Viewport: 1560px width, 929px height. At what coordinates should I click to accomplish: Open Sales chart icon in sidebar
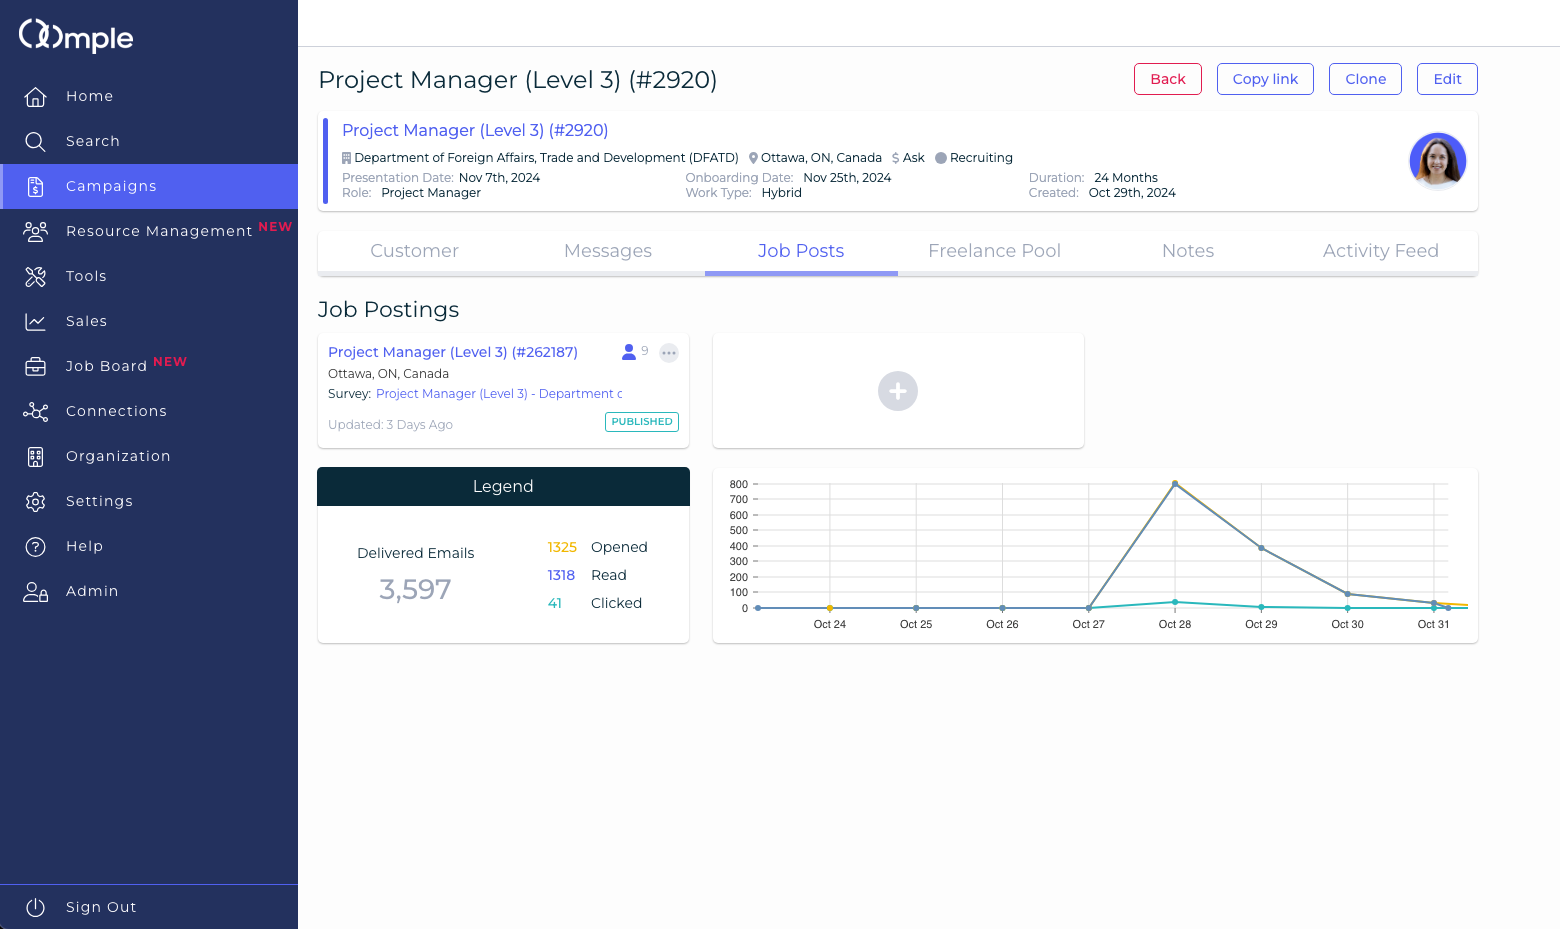pos(36,322)
